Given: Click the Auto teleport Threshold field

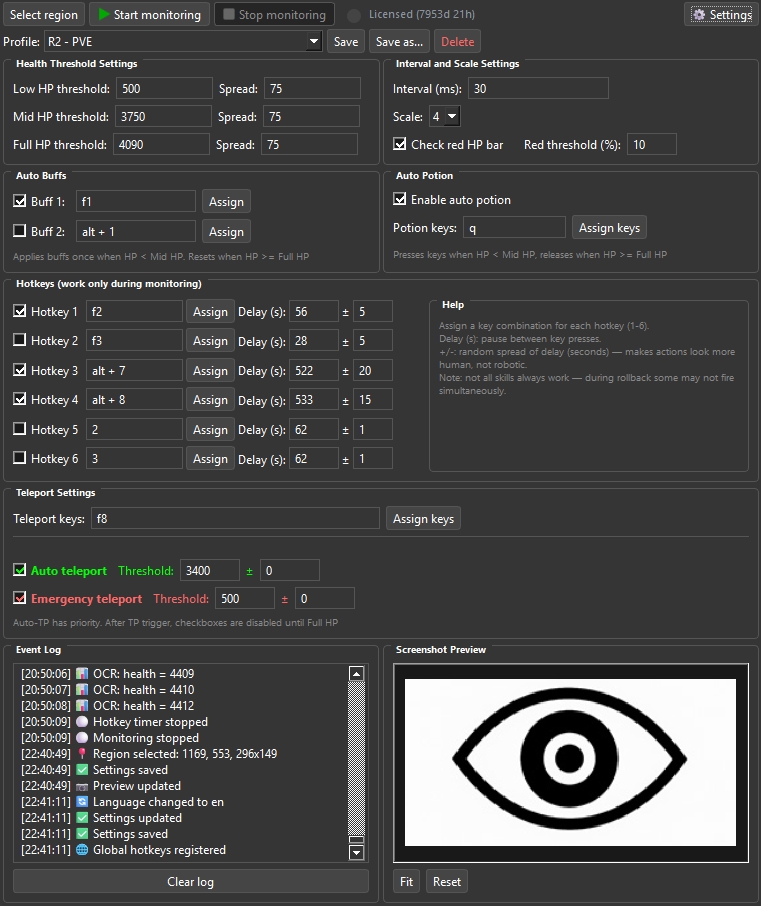Looking at the screenshot, I should [x=210, y=570].
